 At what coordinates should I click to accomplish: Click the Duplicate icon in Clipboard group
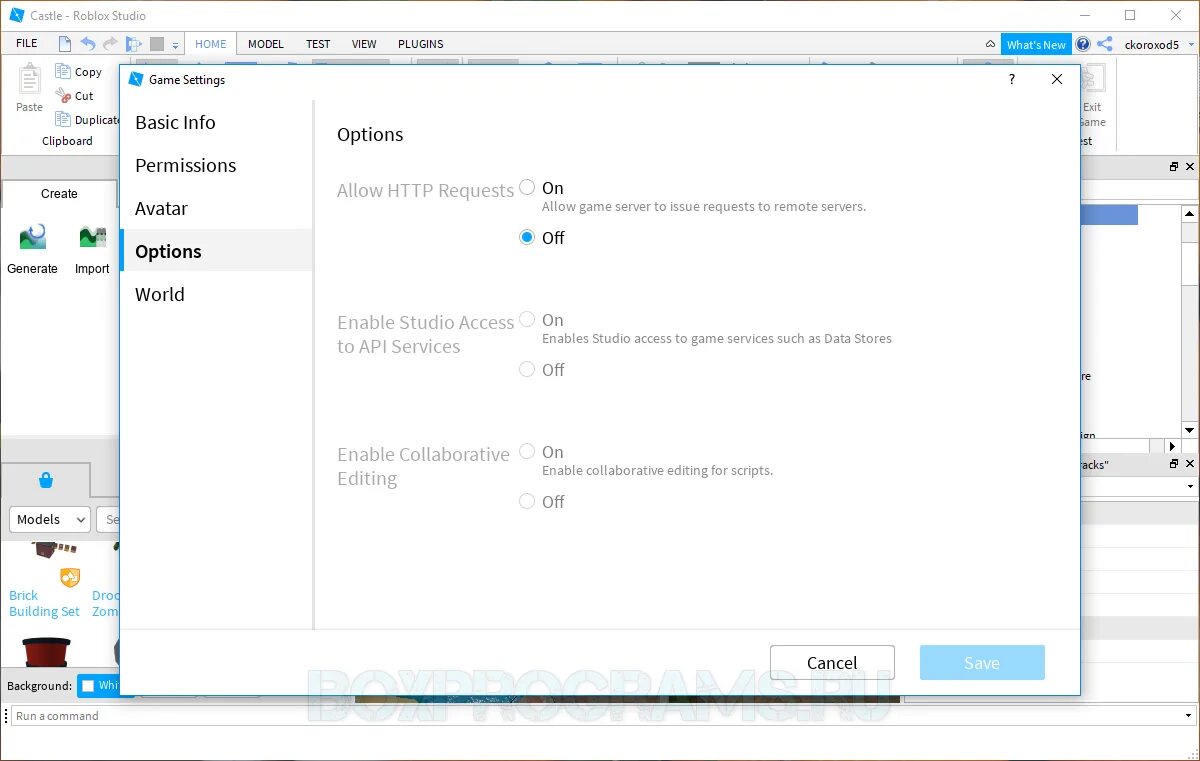point(63,120)
